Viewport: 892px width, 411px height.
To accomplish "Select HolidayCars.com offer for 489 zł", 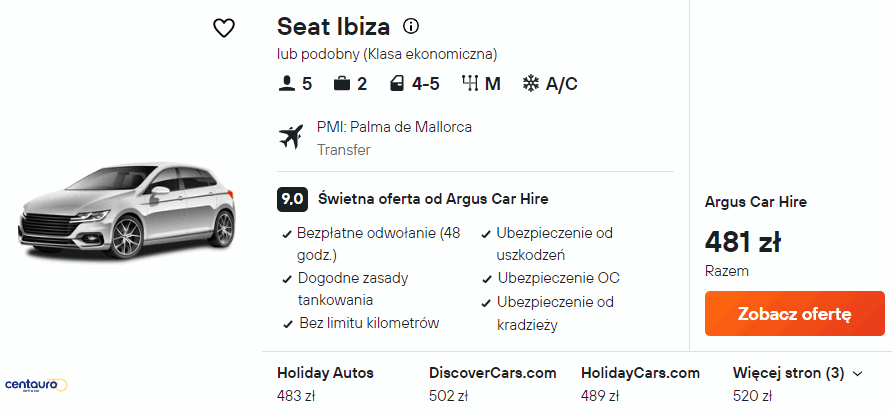I will tap(640, 383).
